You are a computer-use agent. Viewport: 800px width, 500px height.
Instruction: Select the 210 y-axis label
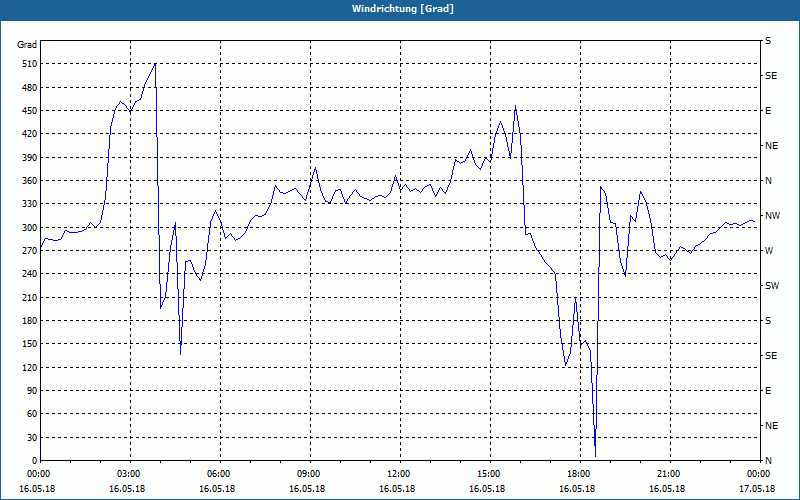click(x=28, y=297)
